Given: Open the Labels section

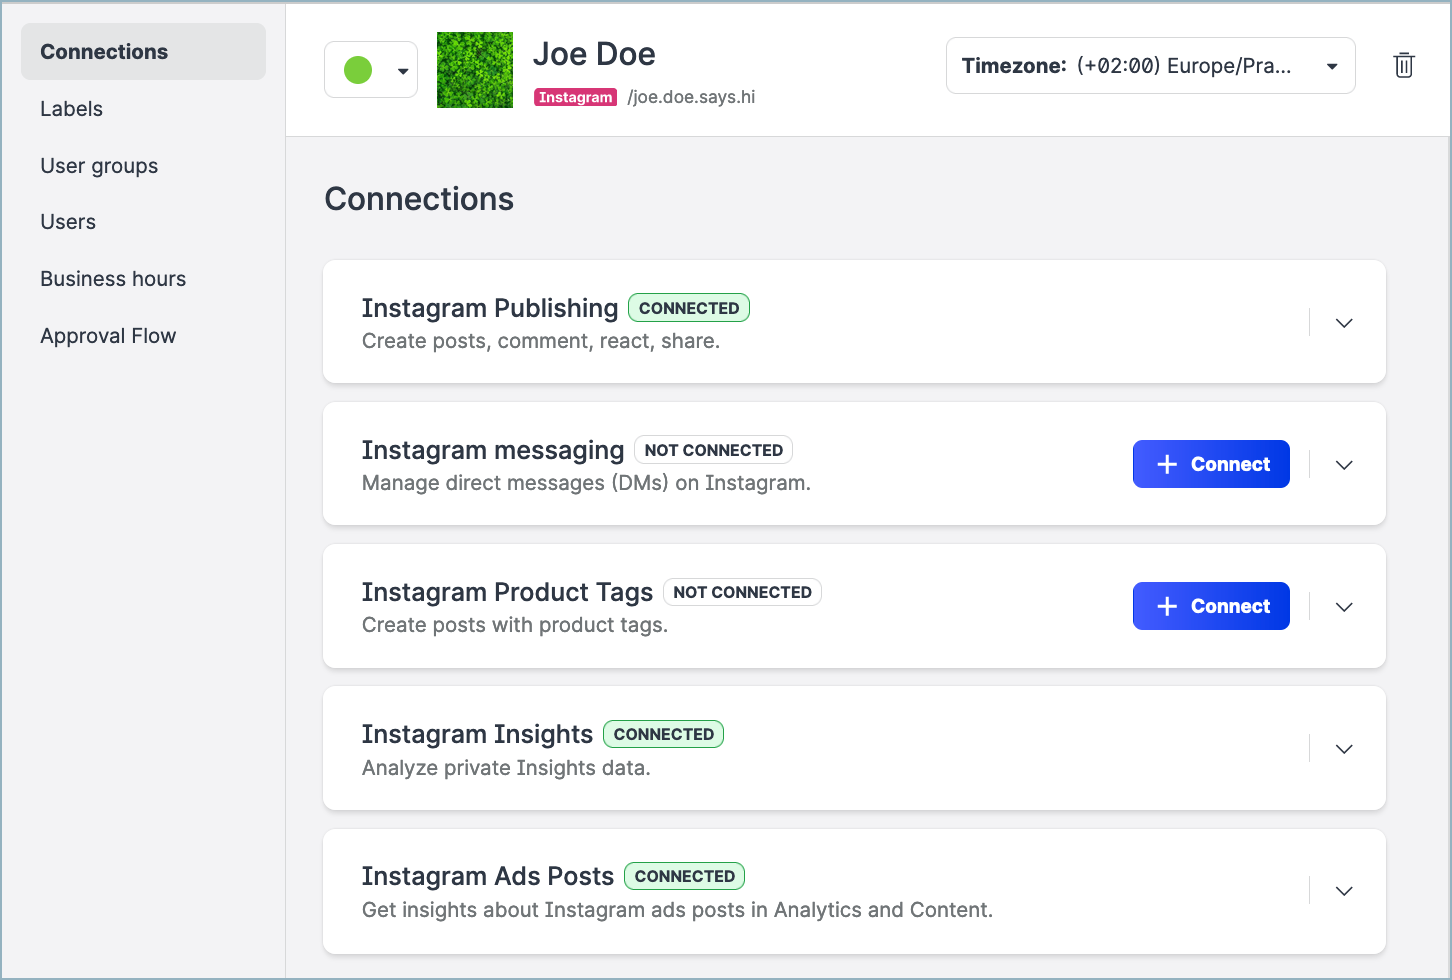Looking at the screenshot, I should point(71,108).
